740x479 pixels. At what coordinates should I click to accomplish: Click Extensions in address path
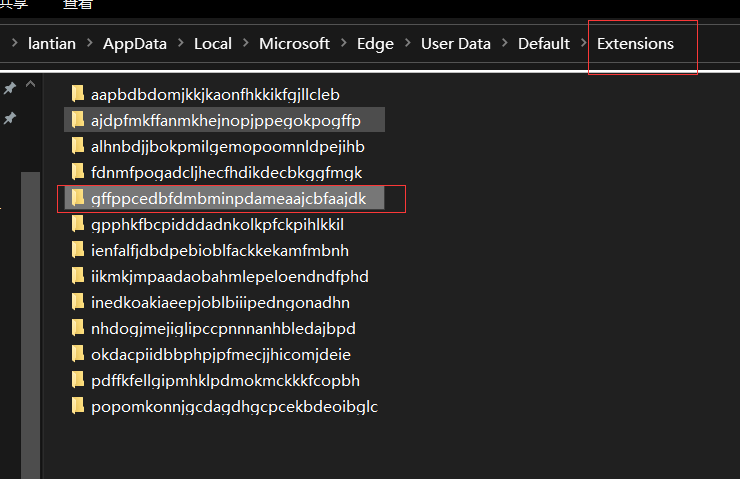click(635, 43)
